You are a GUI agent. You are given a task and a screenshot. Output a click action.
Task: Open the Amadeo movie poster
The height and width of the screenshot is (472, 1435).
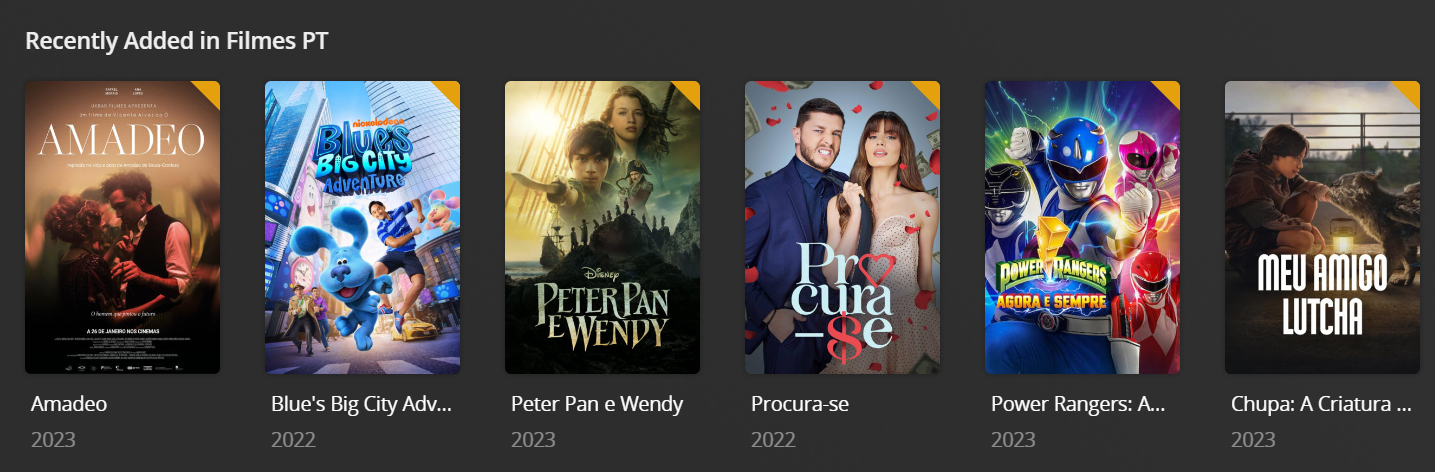pyautogui.click(x=122, y=227)
